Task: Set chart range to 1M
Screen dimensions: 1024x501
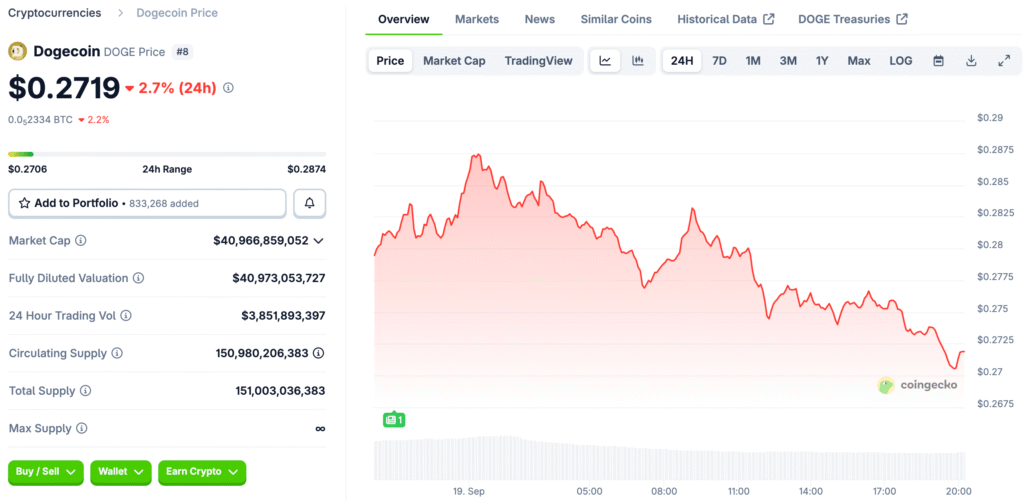Action: [x=753, y=61]
